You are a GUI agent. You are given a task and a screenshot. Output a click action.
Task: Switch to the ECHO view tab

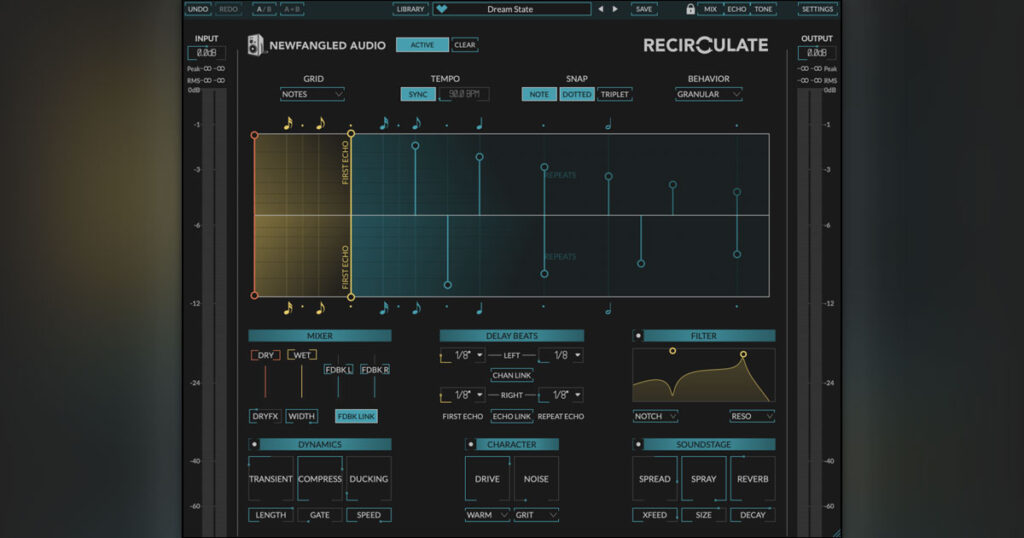pyautogui.click(x=737, y=9)
